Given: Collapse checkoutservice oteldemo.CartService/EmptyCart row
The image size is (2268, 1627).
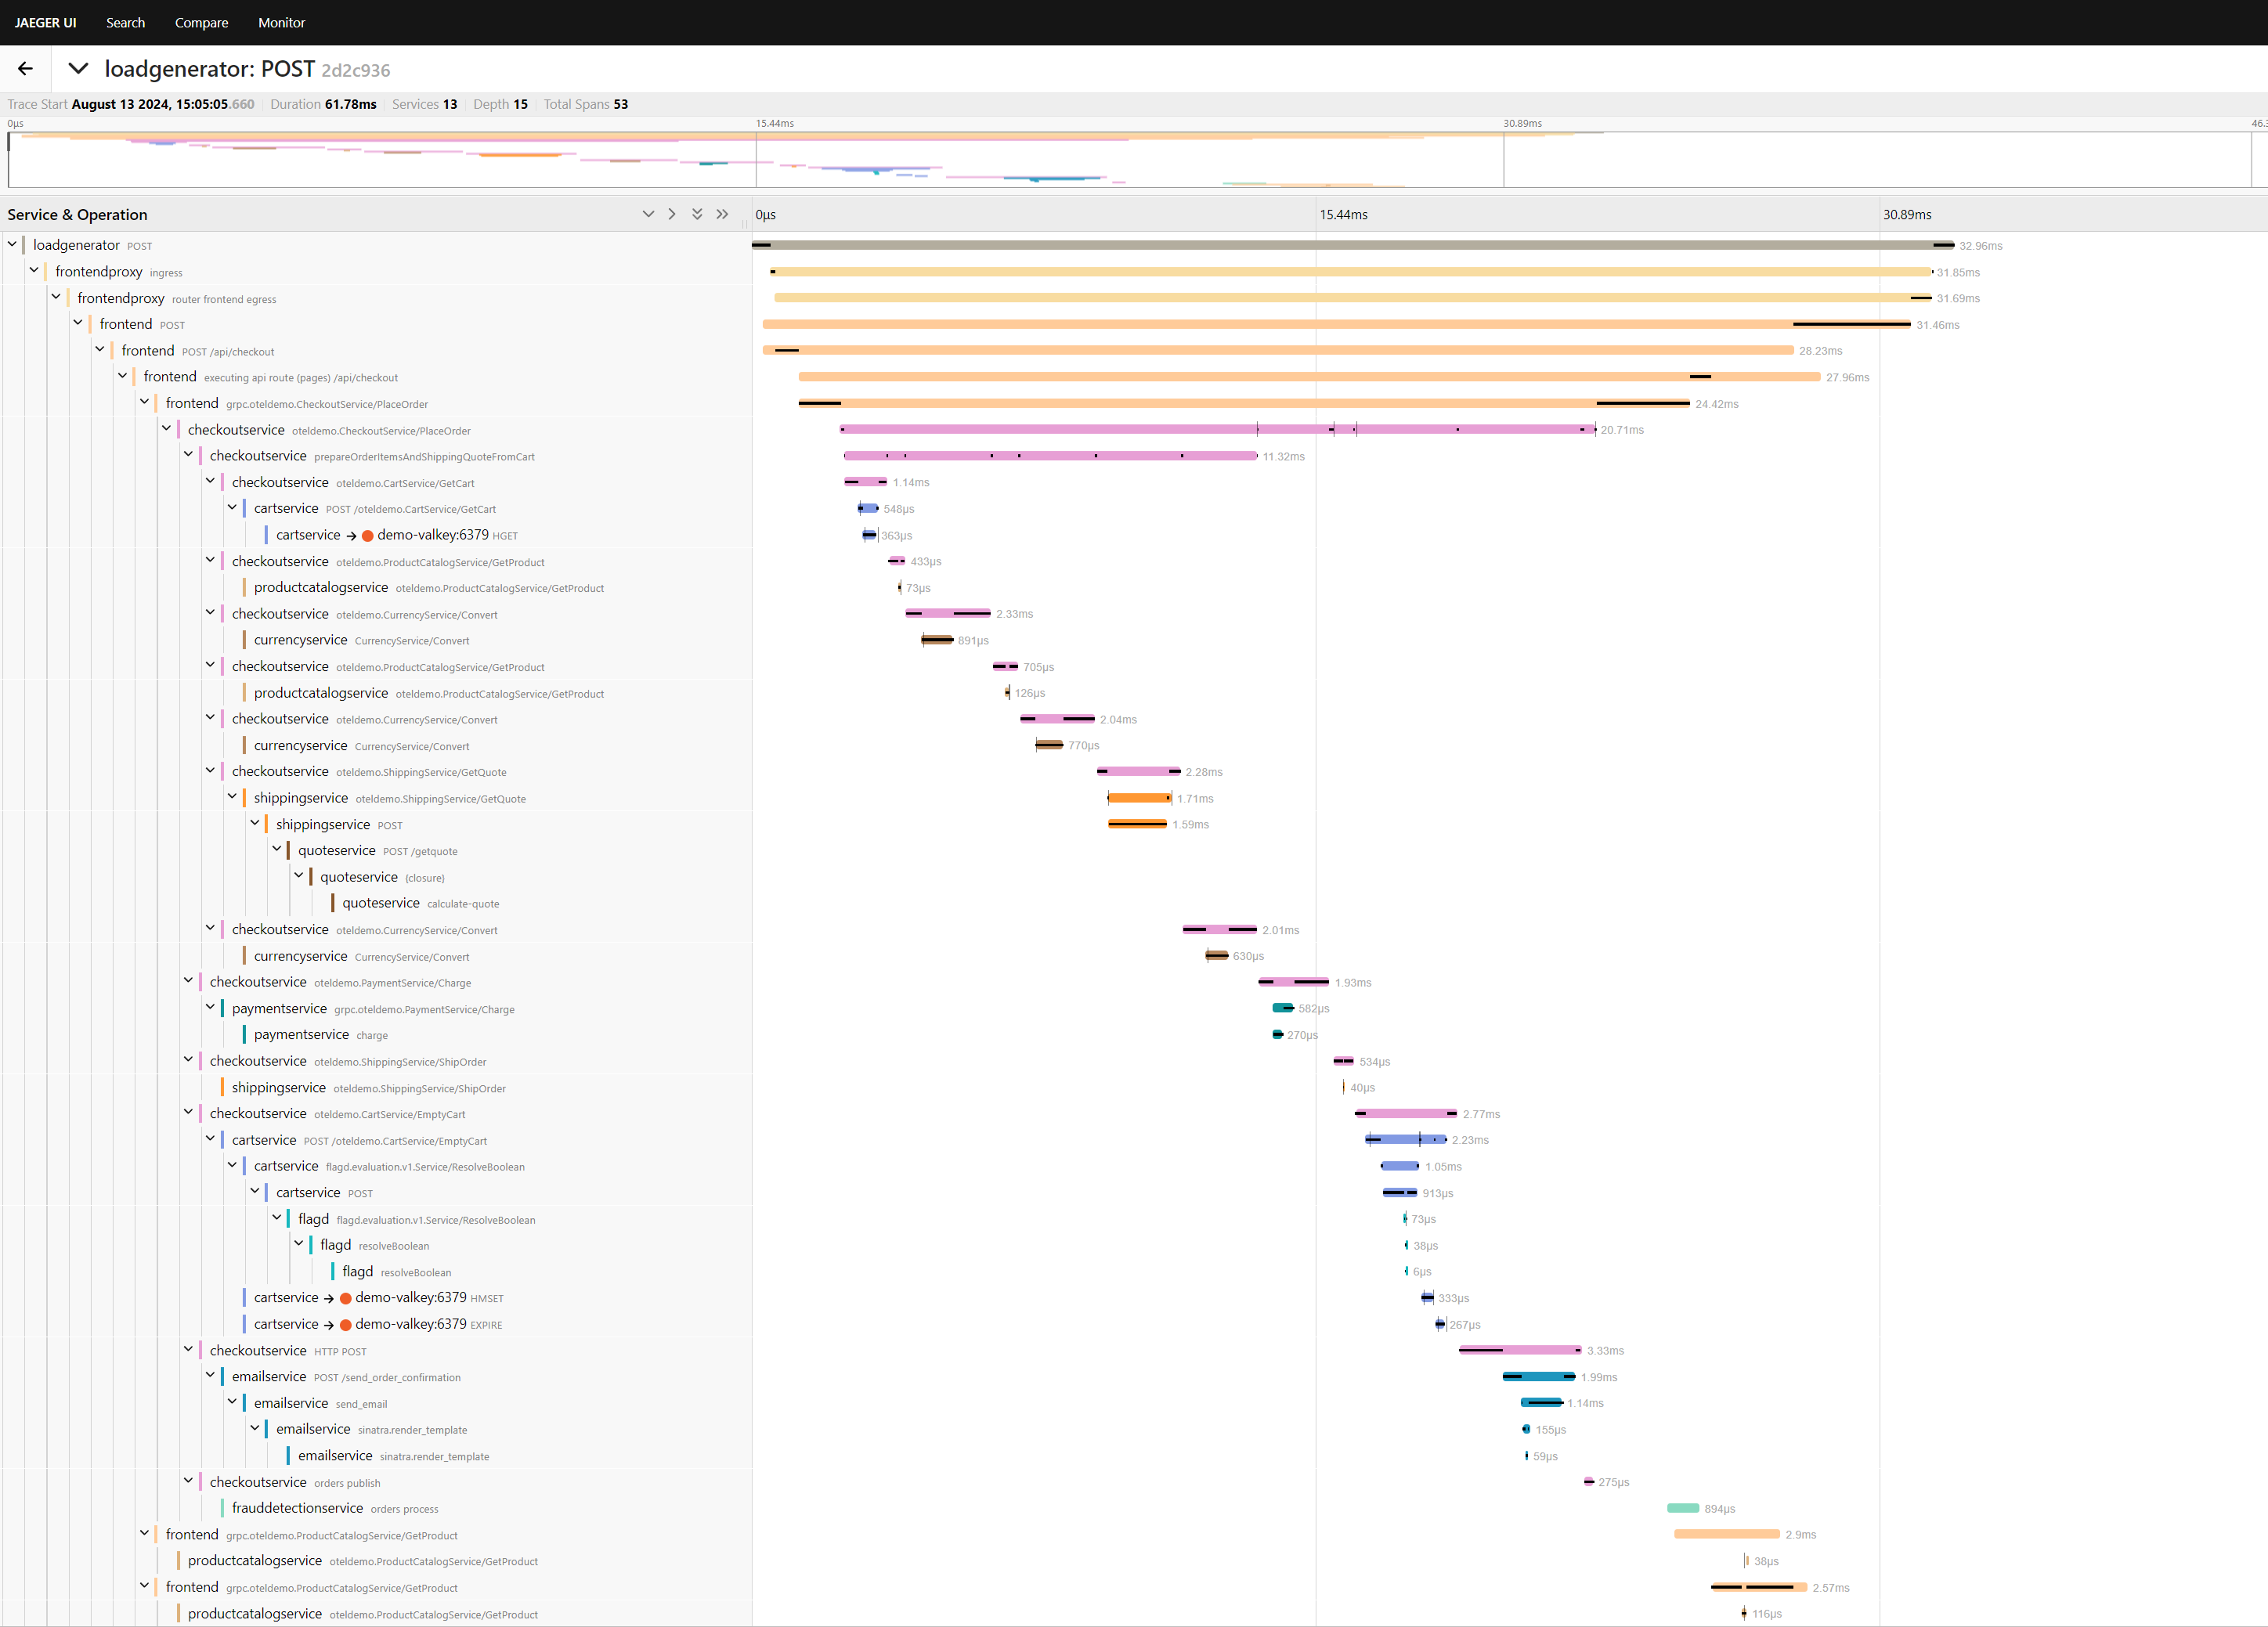Looking at the screenshot, I should coord(188,1112).
